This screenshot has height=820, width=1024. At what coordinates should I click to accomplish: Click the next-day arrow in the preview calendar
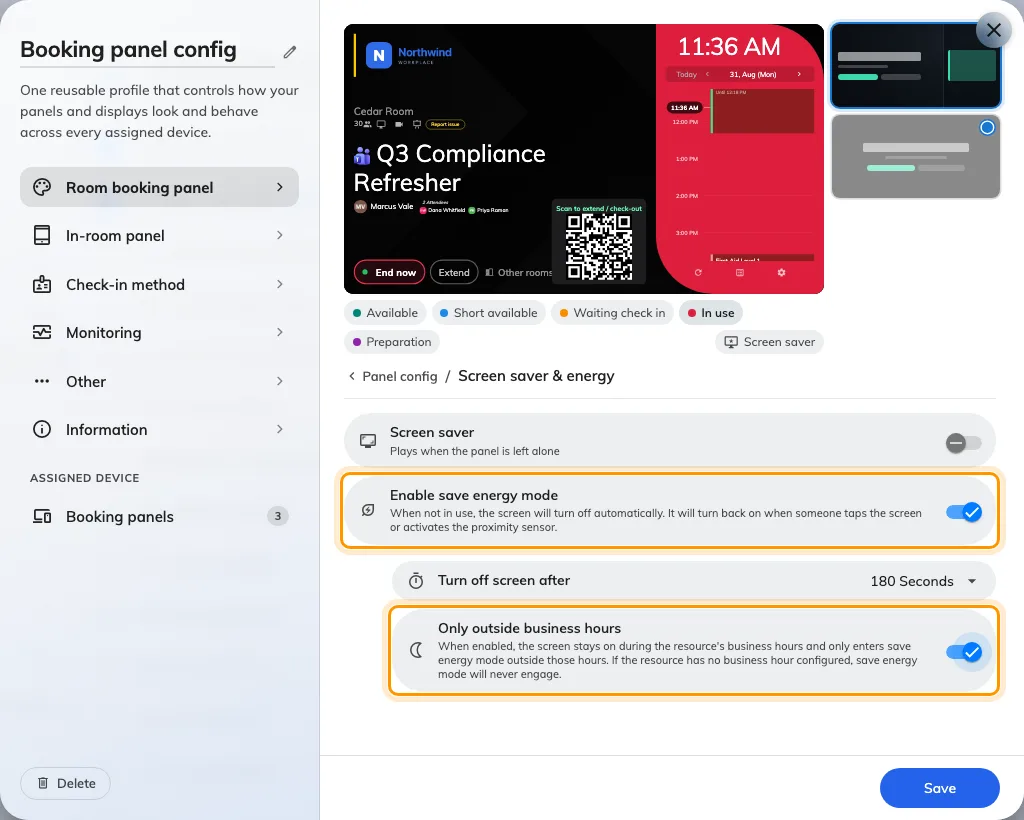coord(799,74)
